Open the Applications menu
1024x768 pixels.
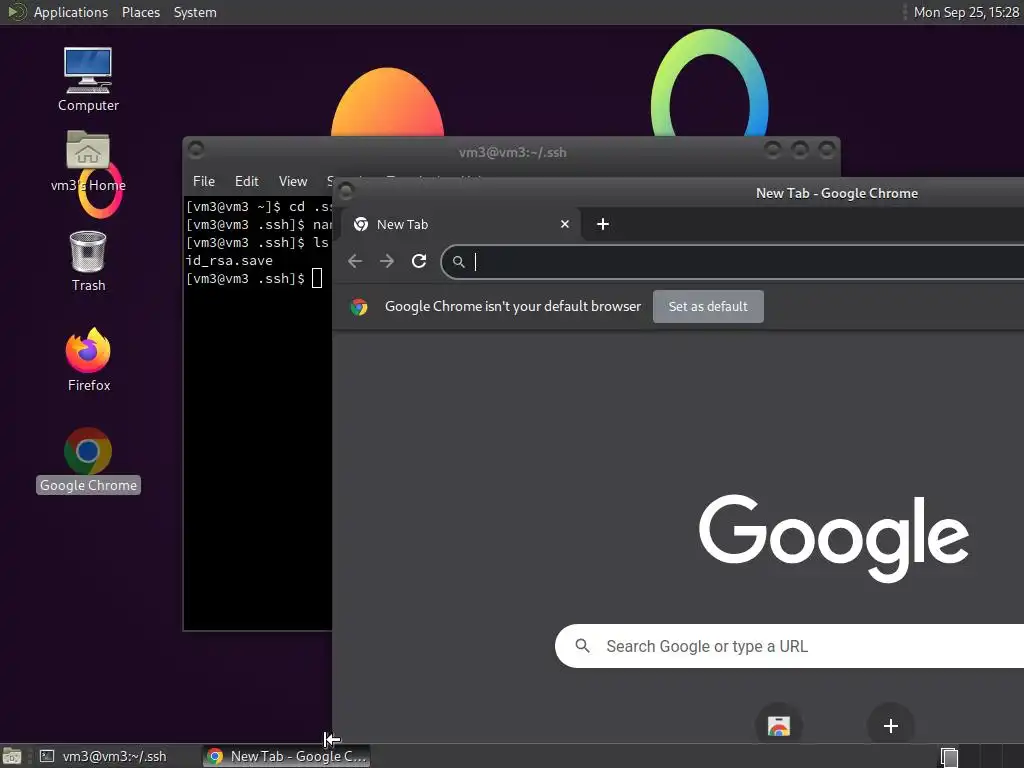(71, 12)
